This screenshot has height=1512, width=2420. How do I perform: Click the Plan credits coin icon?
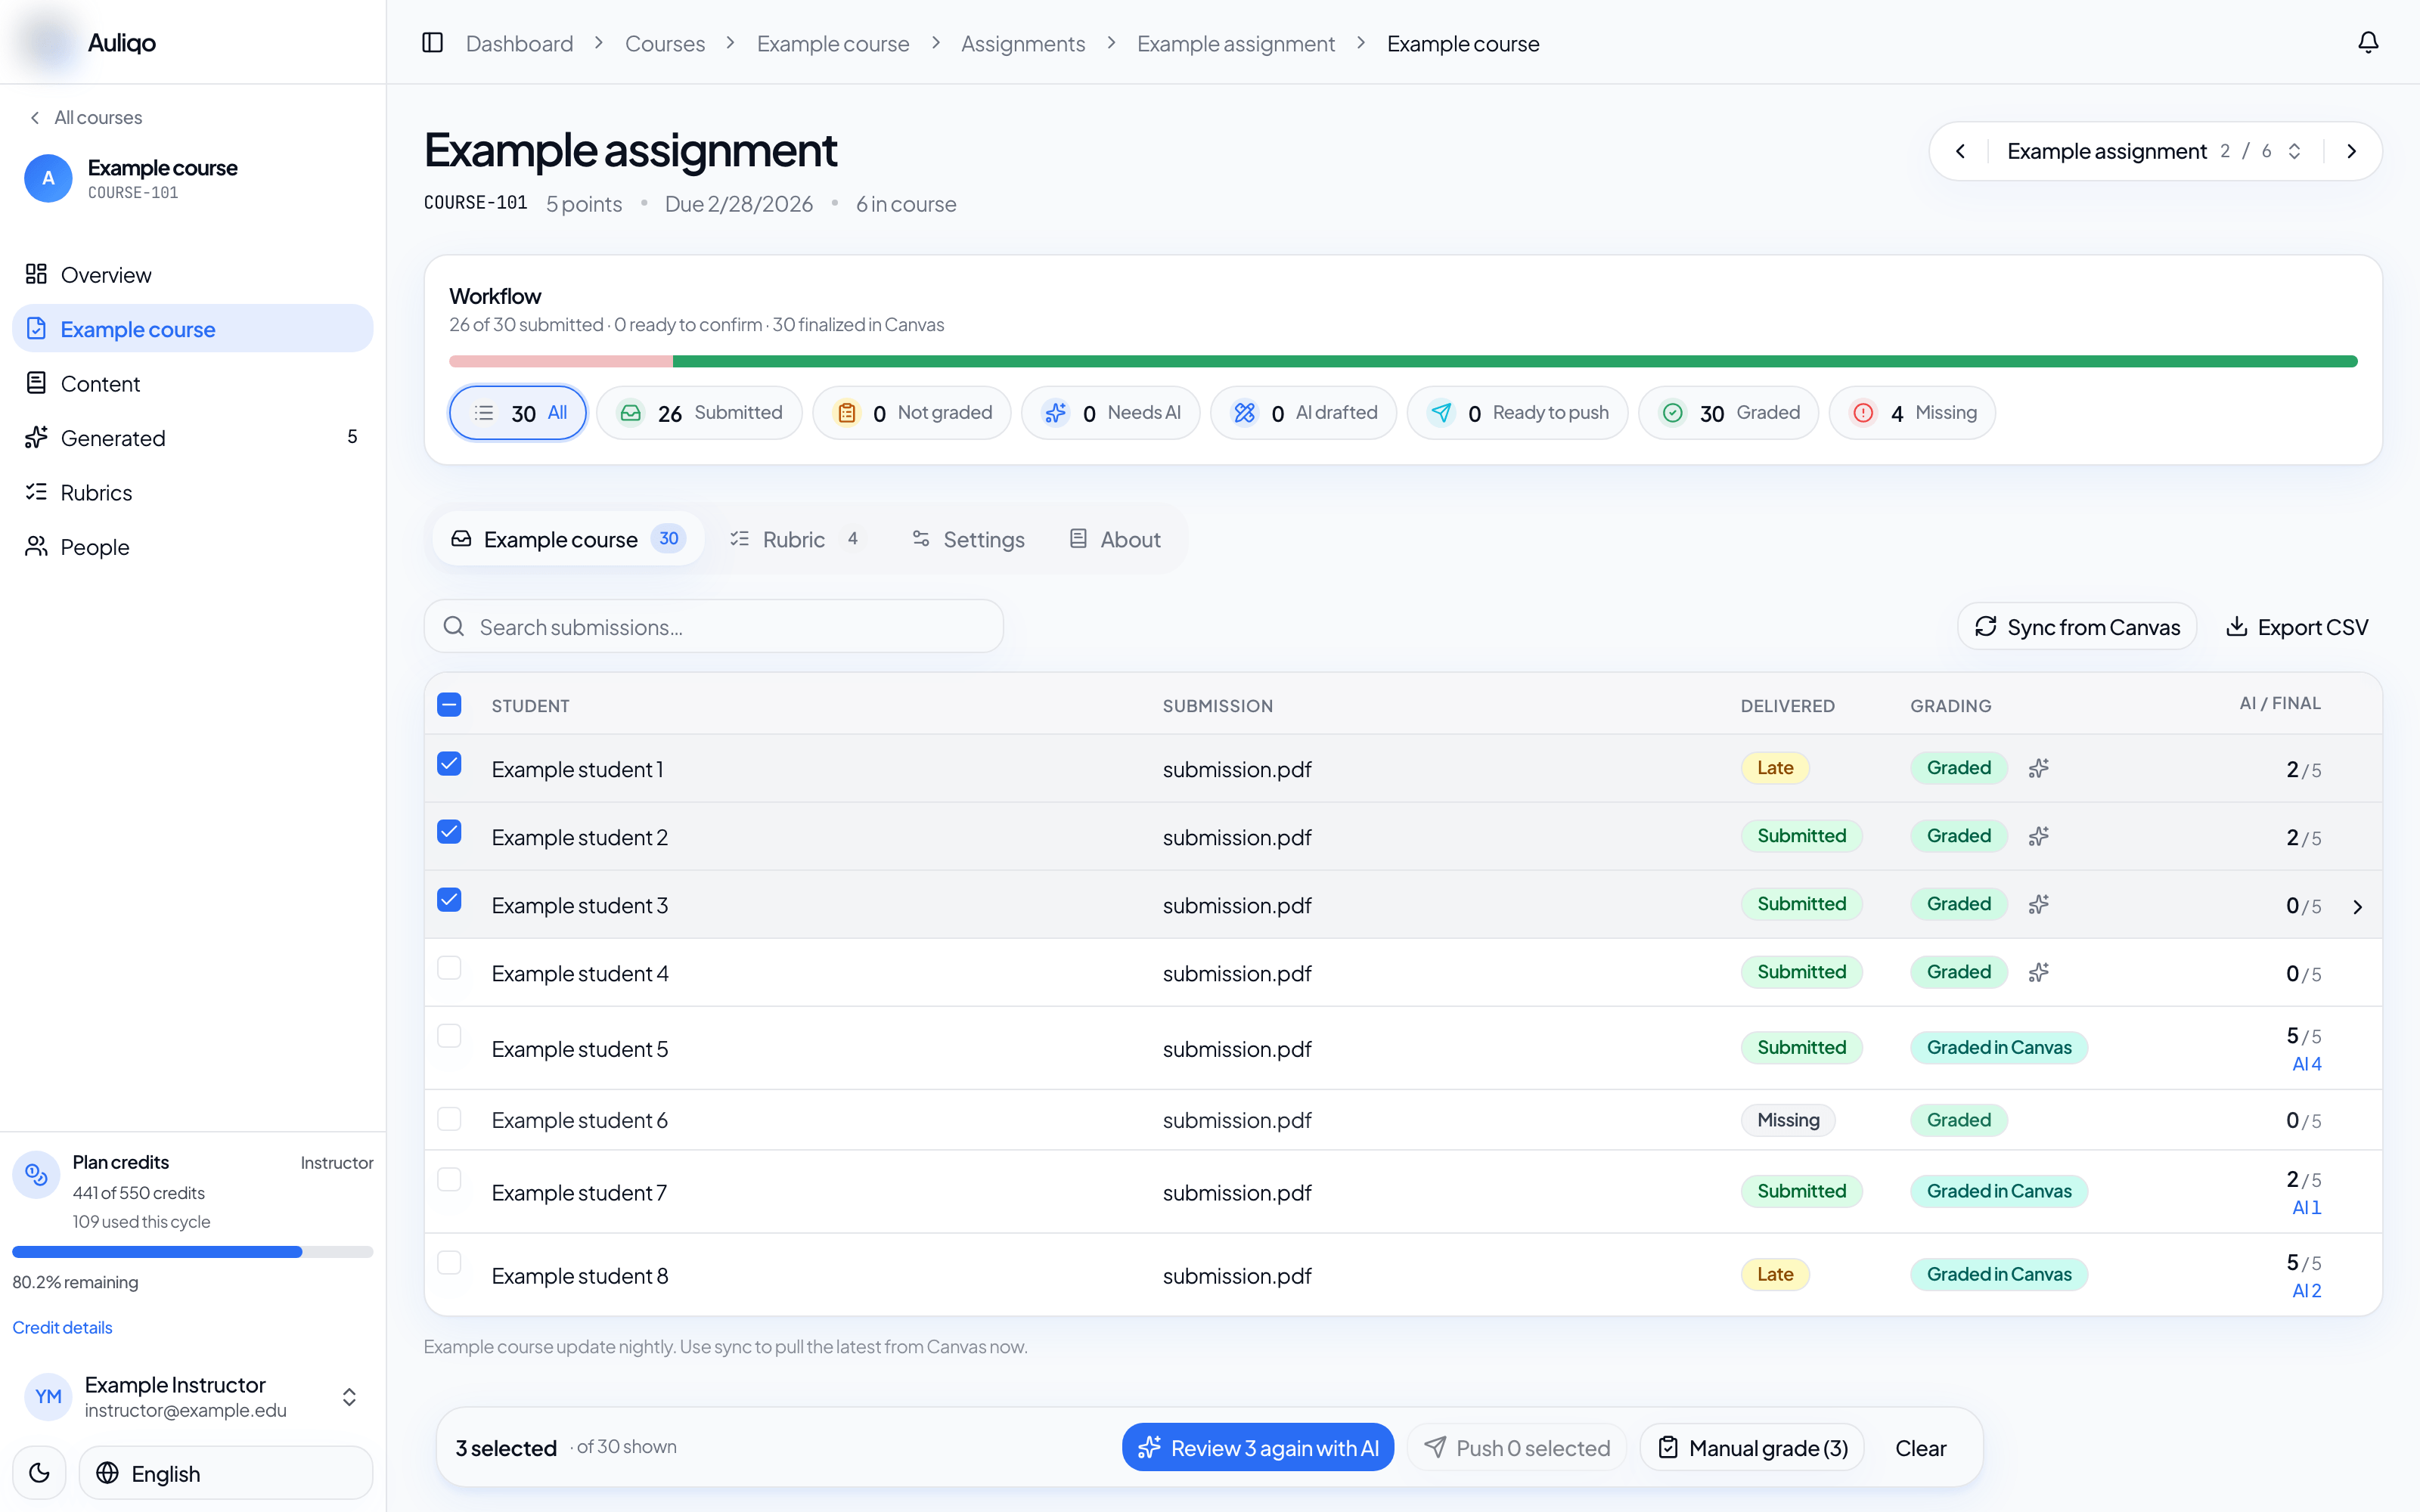[x=36, y=1174]
